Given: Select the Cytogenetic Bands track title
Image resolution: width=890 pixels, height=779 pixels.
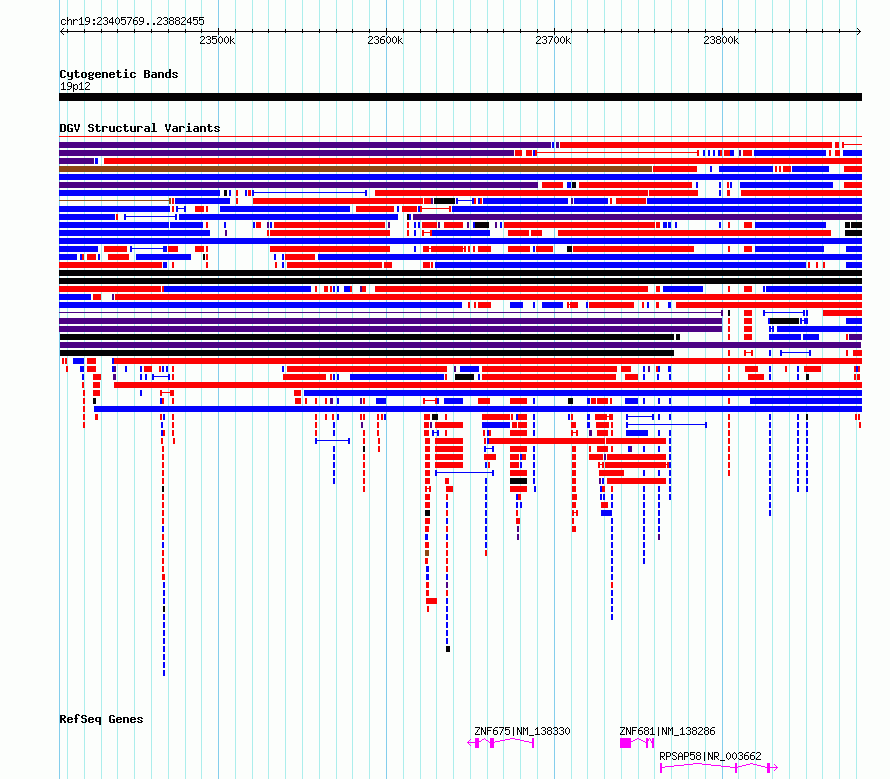Looking at the screenshot, I should coord(119,74).
